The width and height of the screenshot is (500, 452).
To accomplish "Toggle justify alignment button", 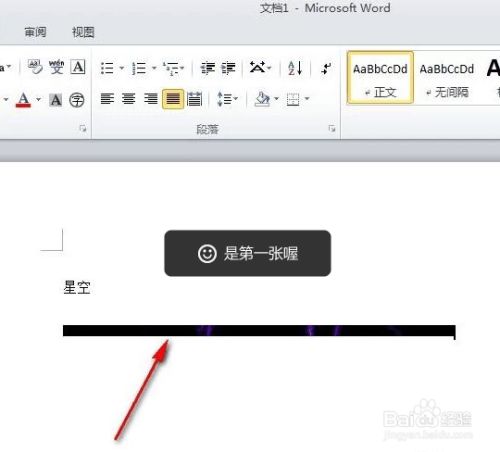I will click(x=173, y=99).
